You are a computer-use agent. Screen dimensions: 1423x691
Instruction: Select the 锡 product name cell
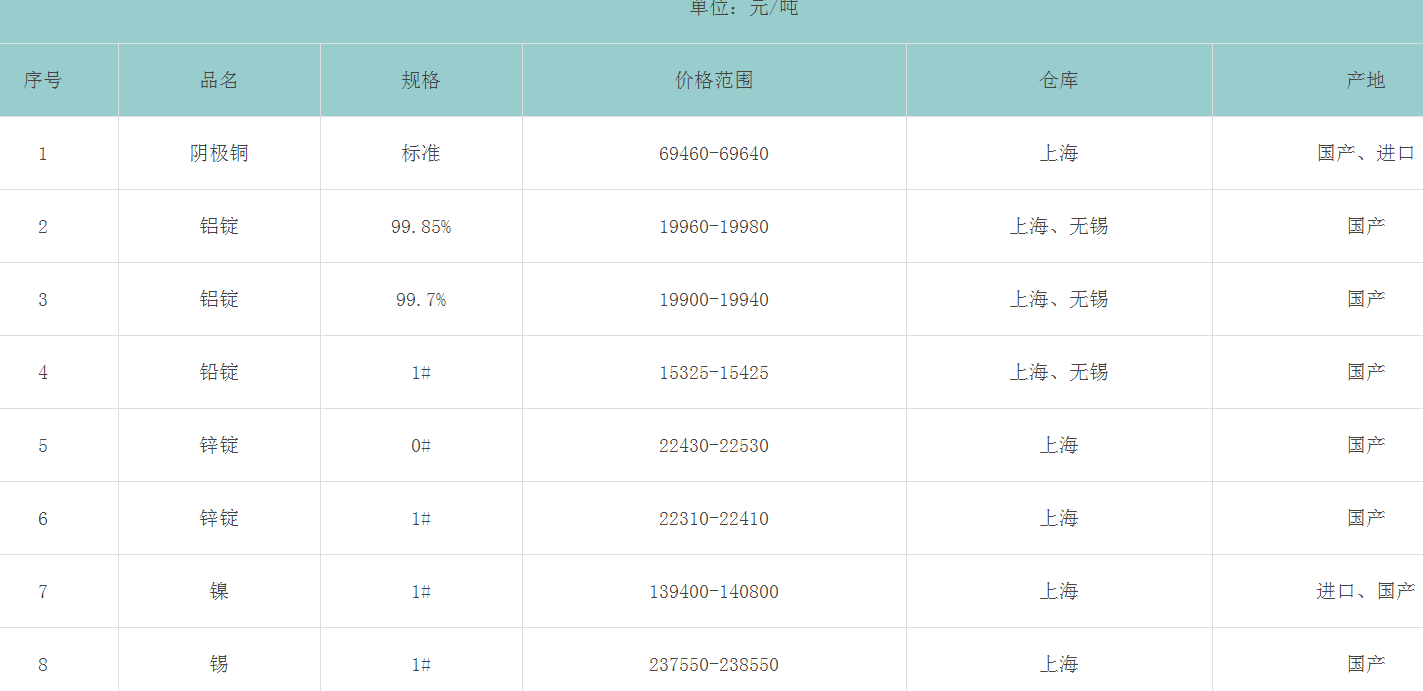(219, 664)
